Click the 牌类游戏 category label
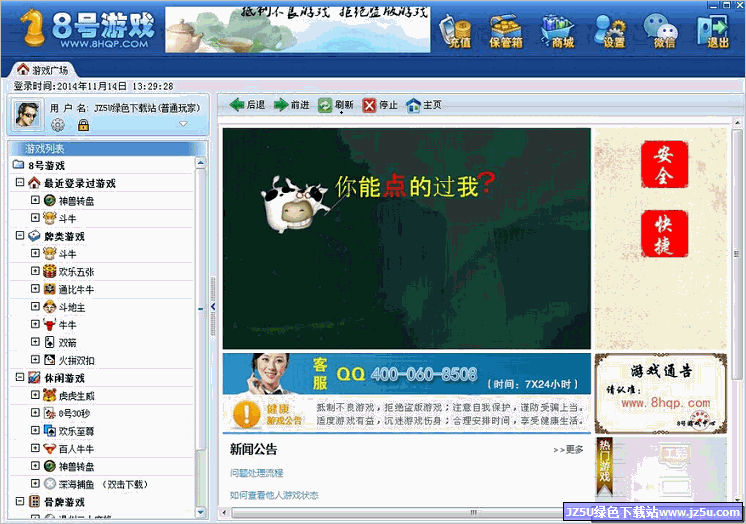Image resolution: width=746 pixels, height=524 pixels. point(64,236)
